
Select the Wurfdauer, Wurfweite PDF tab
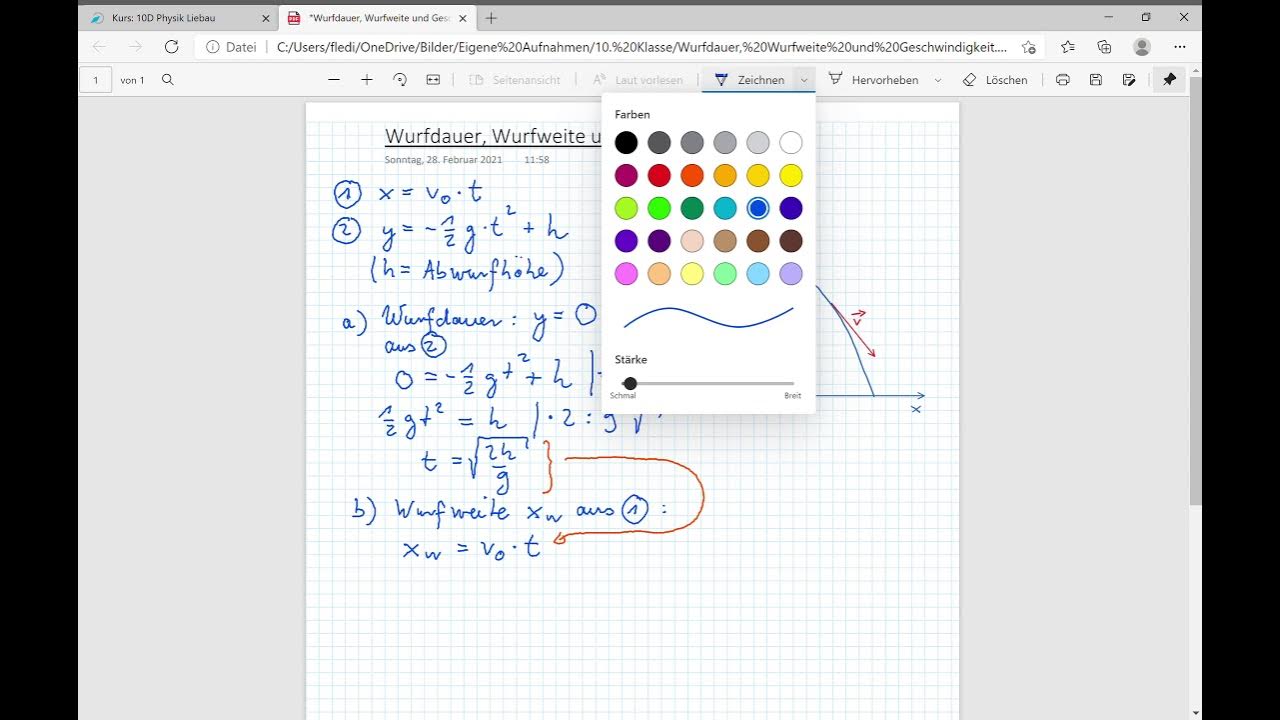(378, 18)
